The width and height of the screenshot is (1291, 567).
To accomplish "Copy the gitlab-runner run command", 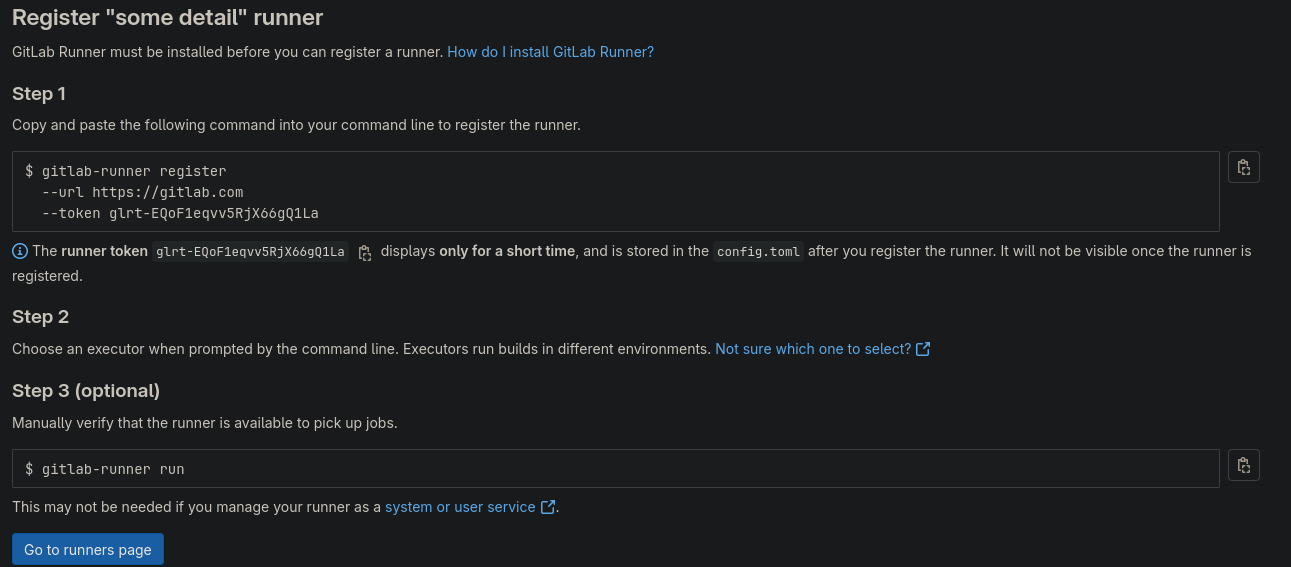I will click(1243, 465).
